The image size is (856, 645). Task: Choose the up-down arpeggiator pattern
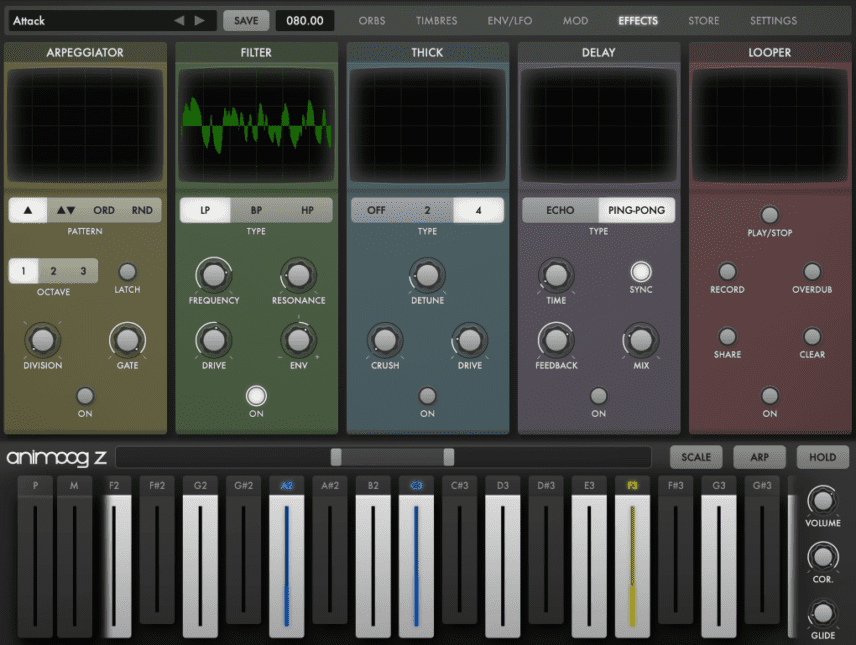coord(66,210)
